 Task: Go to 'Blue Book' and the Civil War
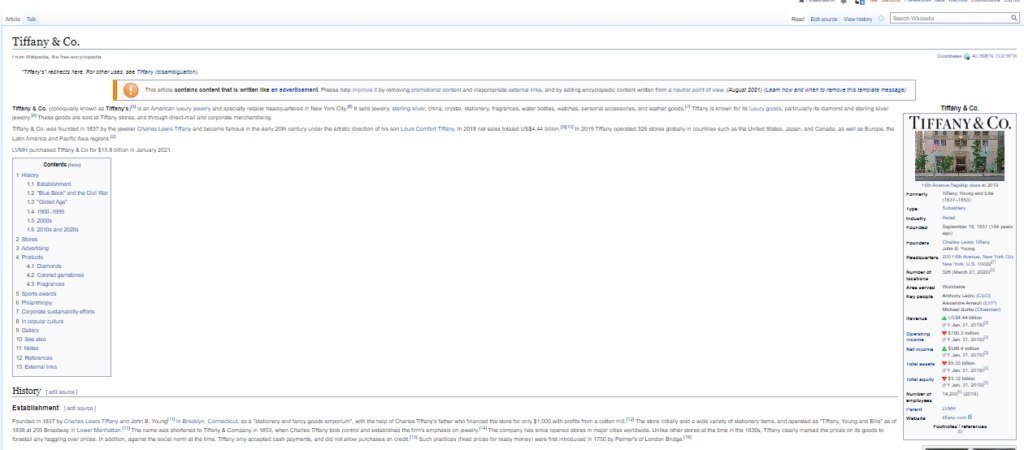coord(68,193)
